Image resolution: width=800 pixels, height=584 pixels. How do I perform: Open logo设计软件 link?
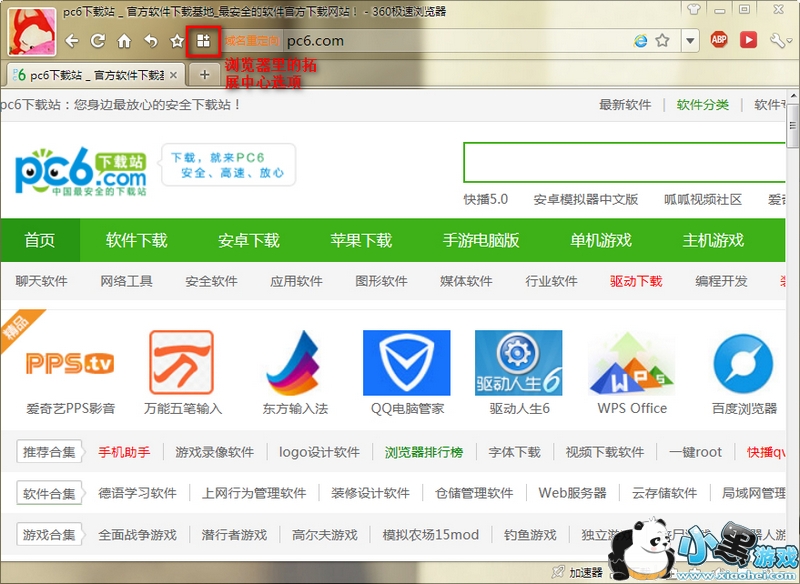coord(319,452)
